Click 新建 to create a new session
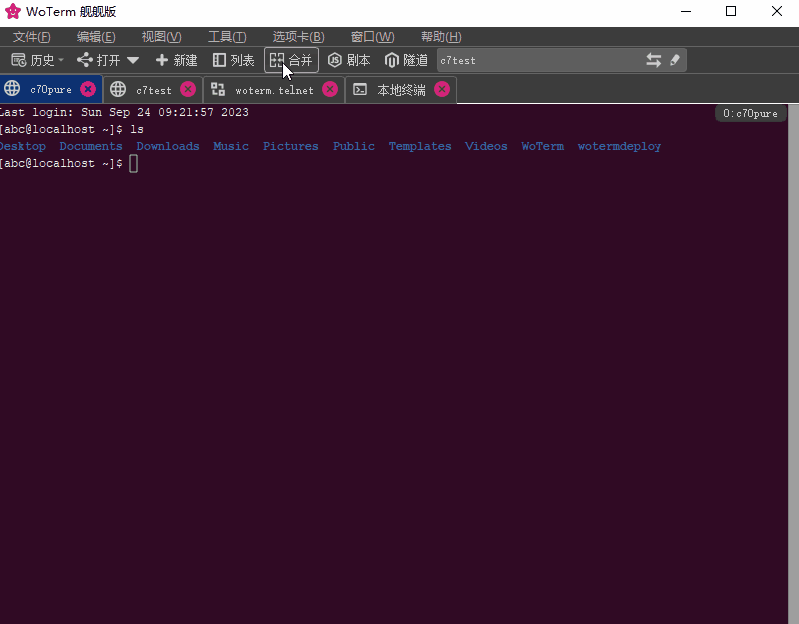799x624 pixels. pyautogui.click(x=176, y=60)
